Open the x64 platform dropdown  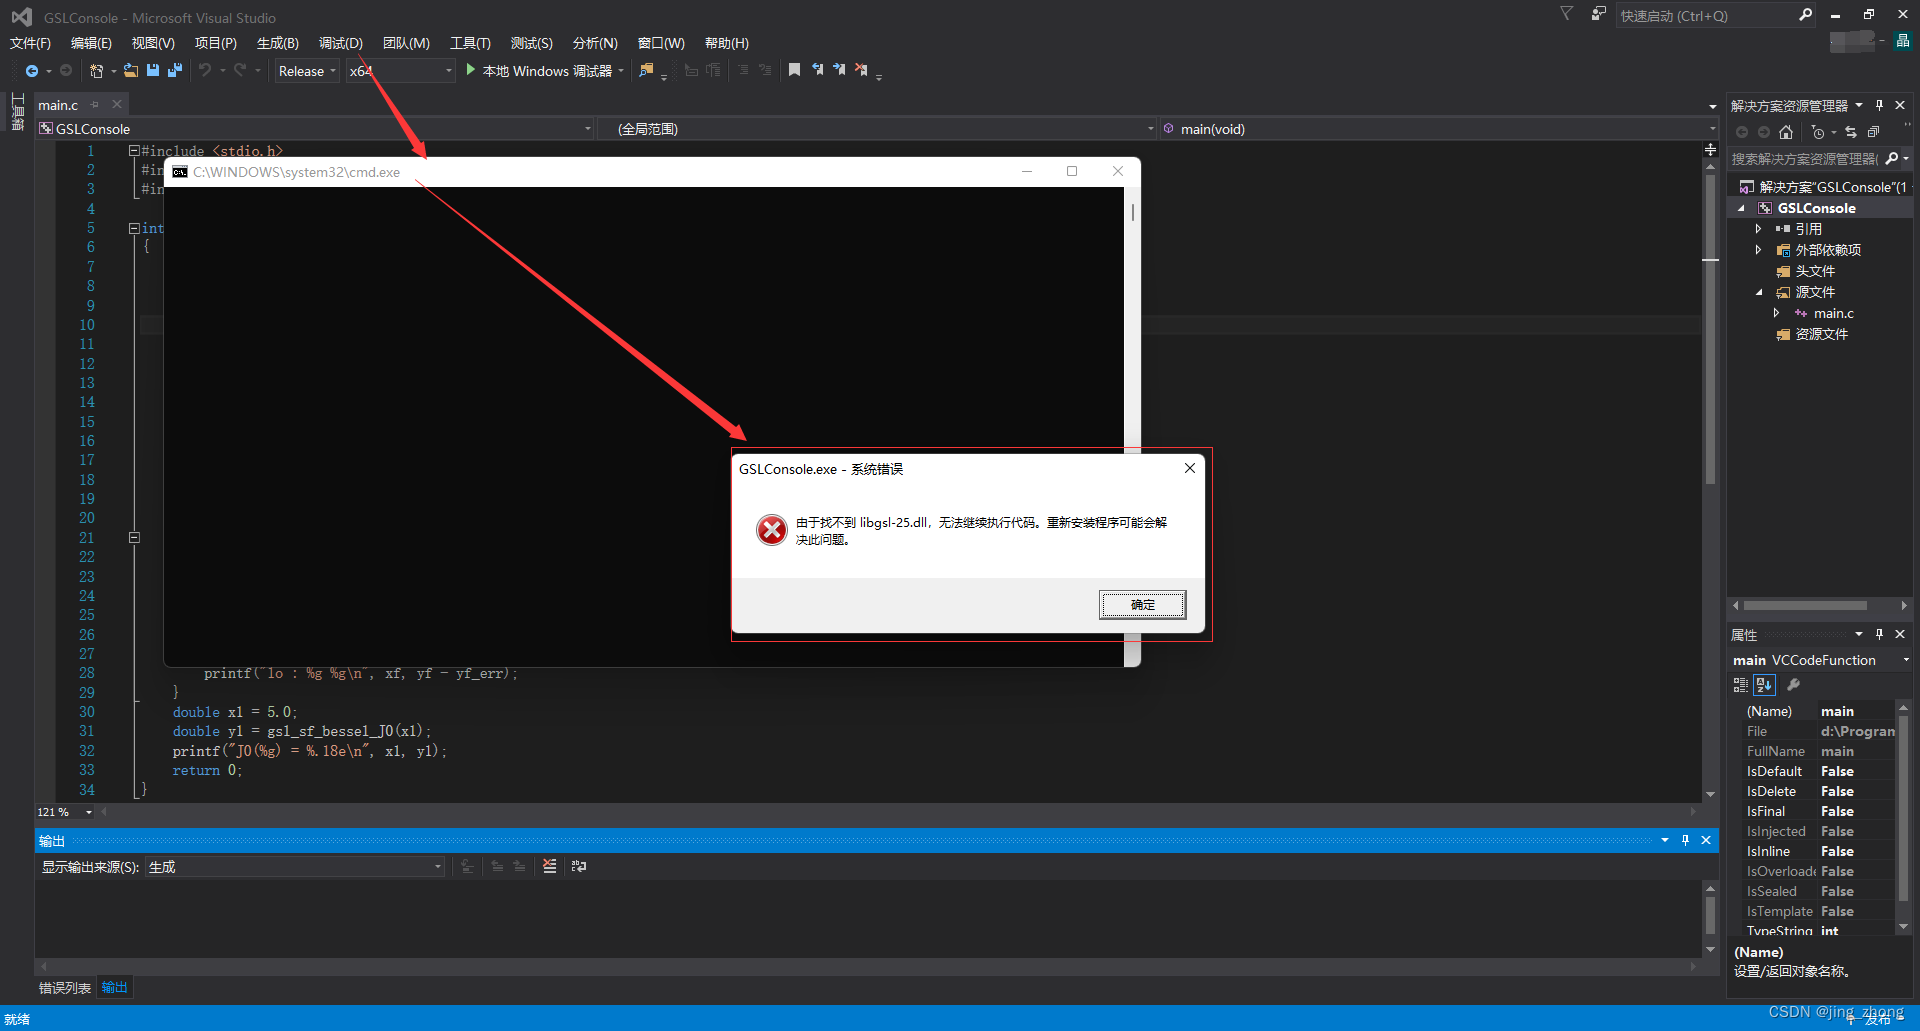(401, 71)
